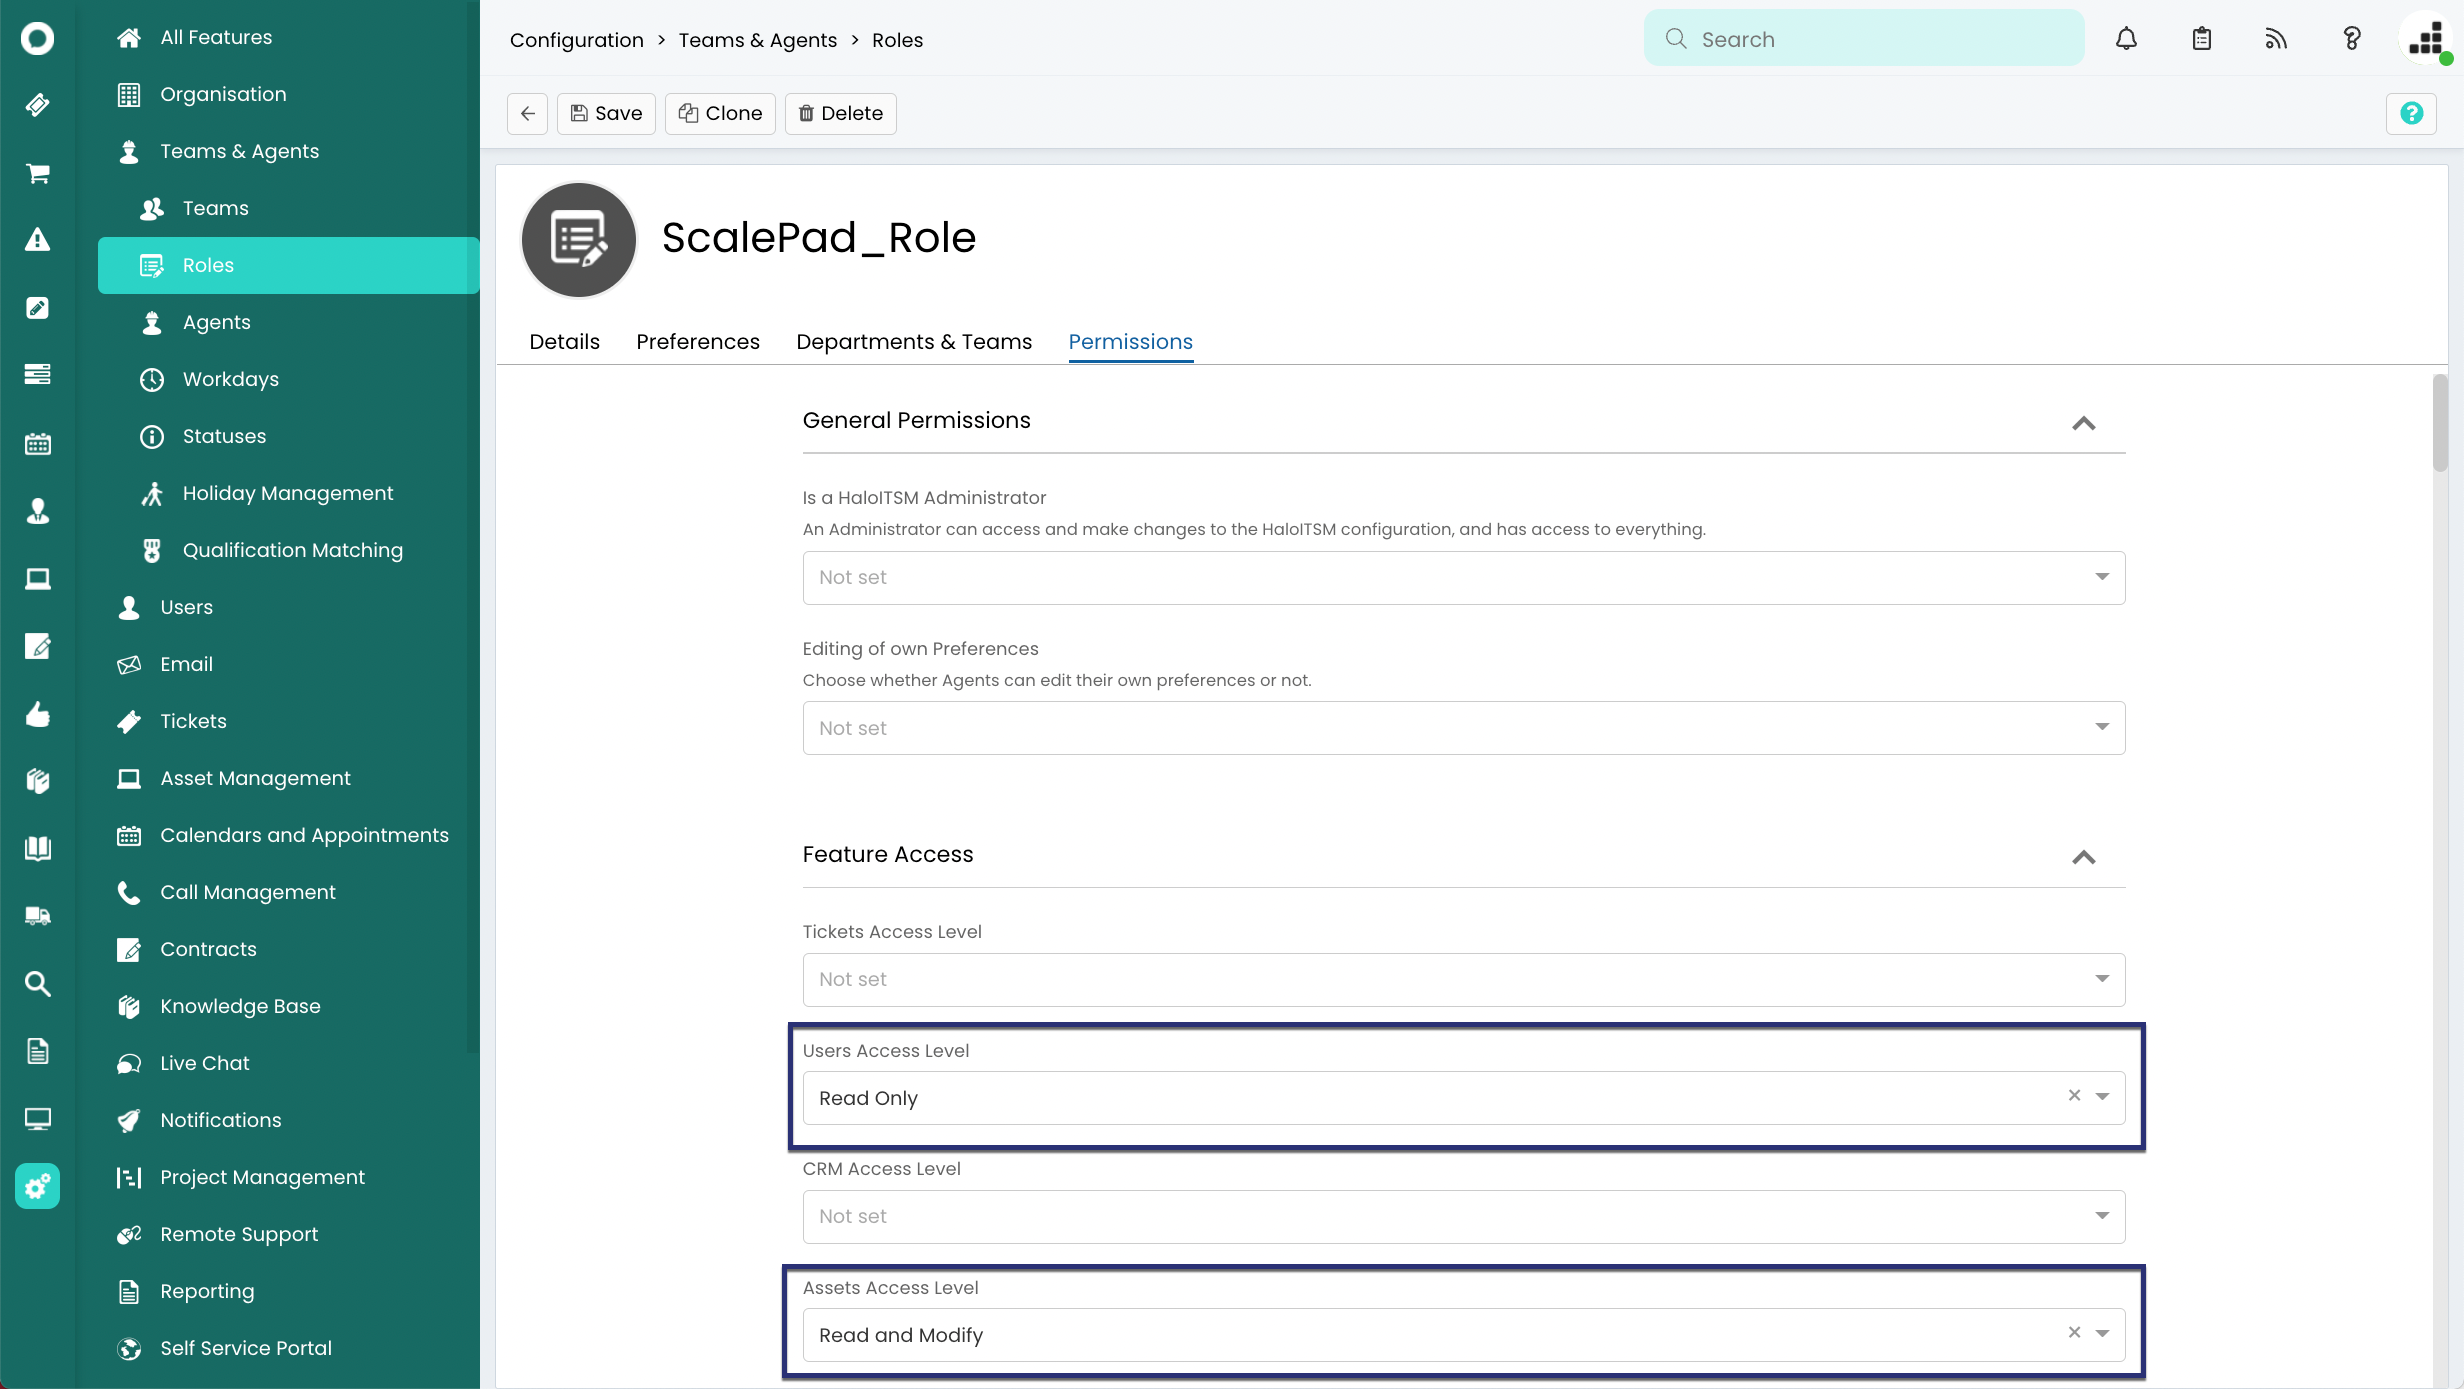Viewport: 2464px width, 1389px height.
Task: Click the HaloITSM logo icon
Action: [37, 39]
